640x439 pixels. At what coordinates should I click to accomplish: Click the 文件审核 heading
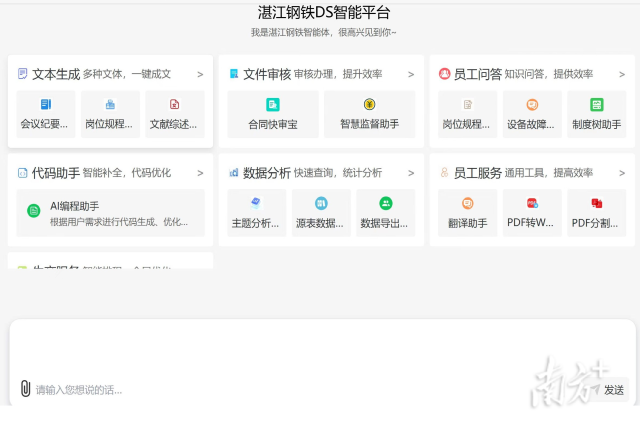[x=267, y=74]
